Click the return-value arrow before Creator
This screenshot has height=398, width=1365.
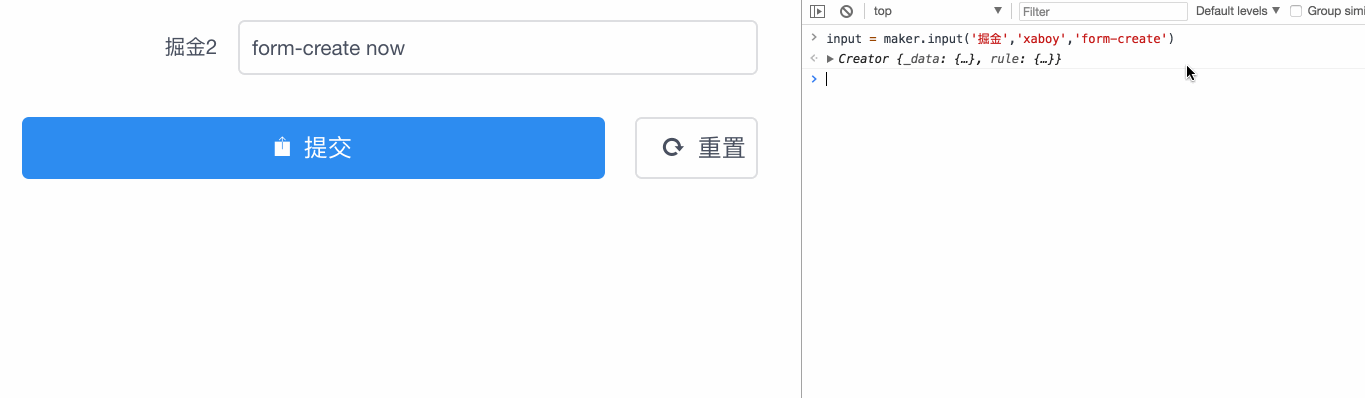[x=814, y=59]
